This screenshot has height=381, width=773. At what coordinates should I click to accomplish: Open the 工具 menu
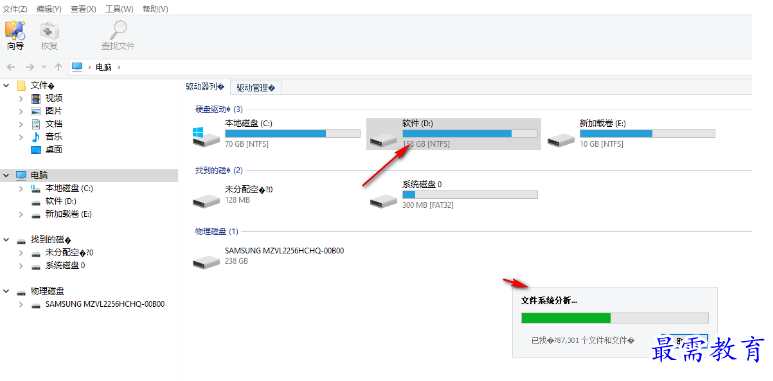119,9
